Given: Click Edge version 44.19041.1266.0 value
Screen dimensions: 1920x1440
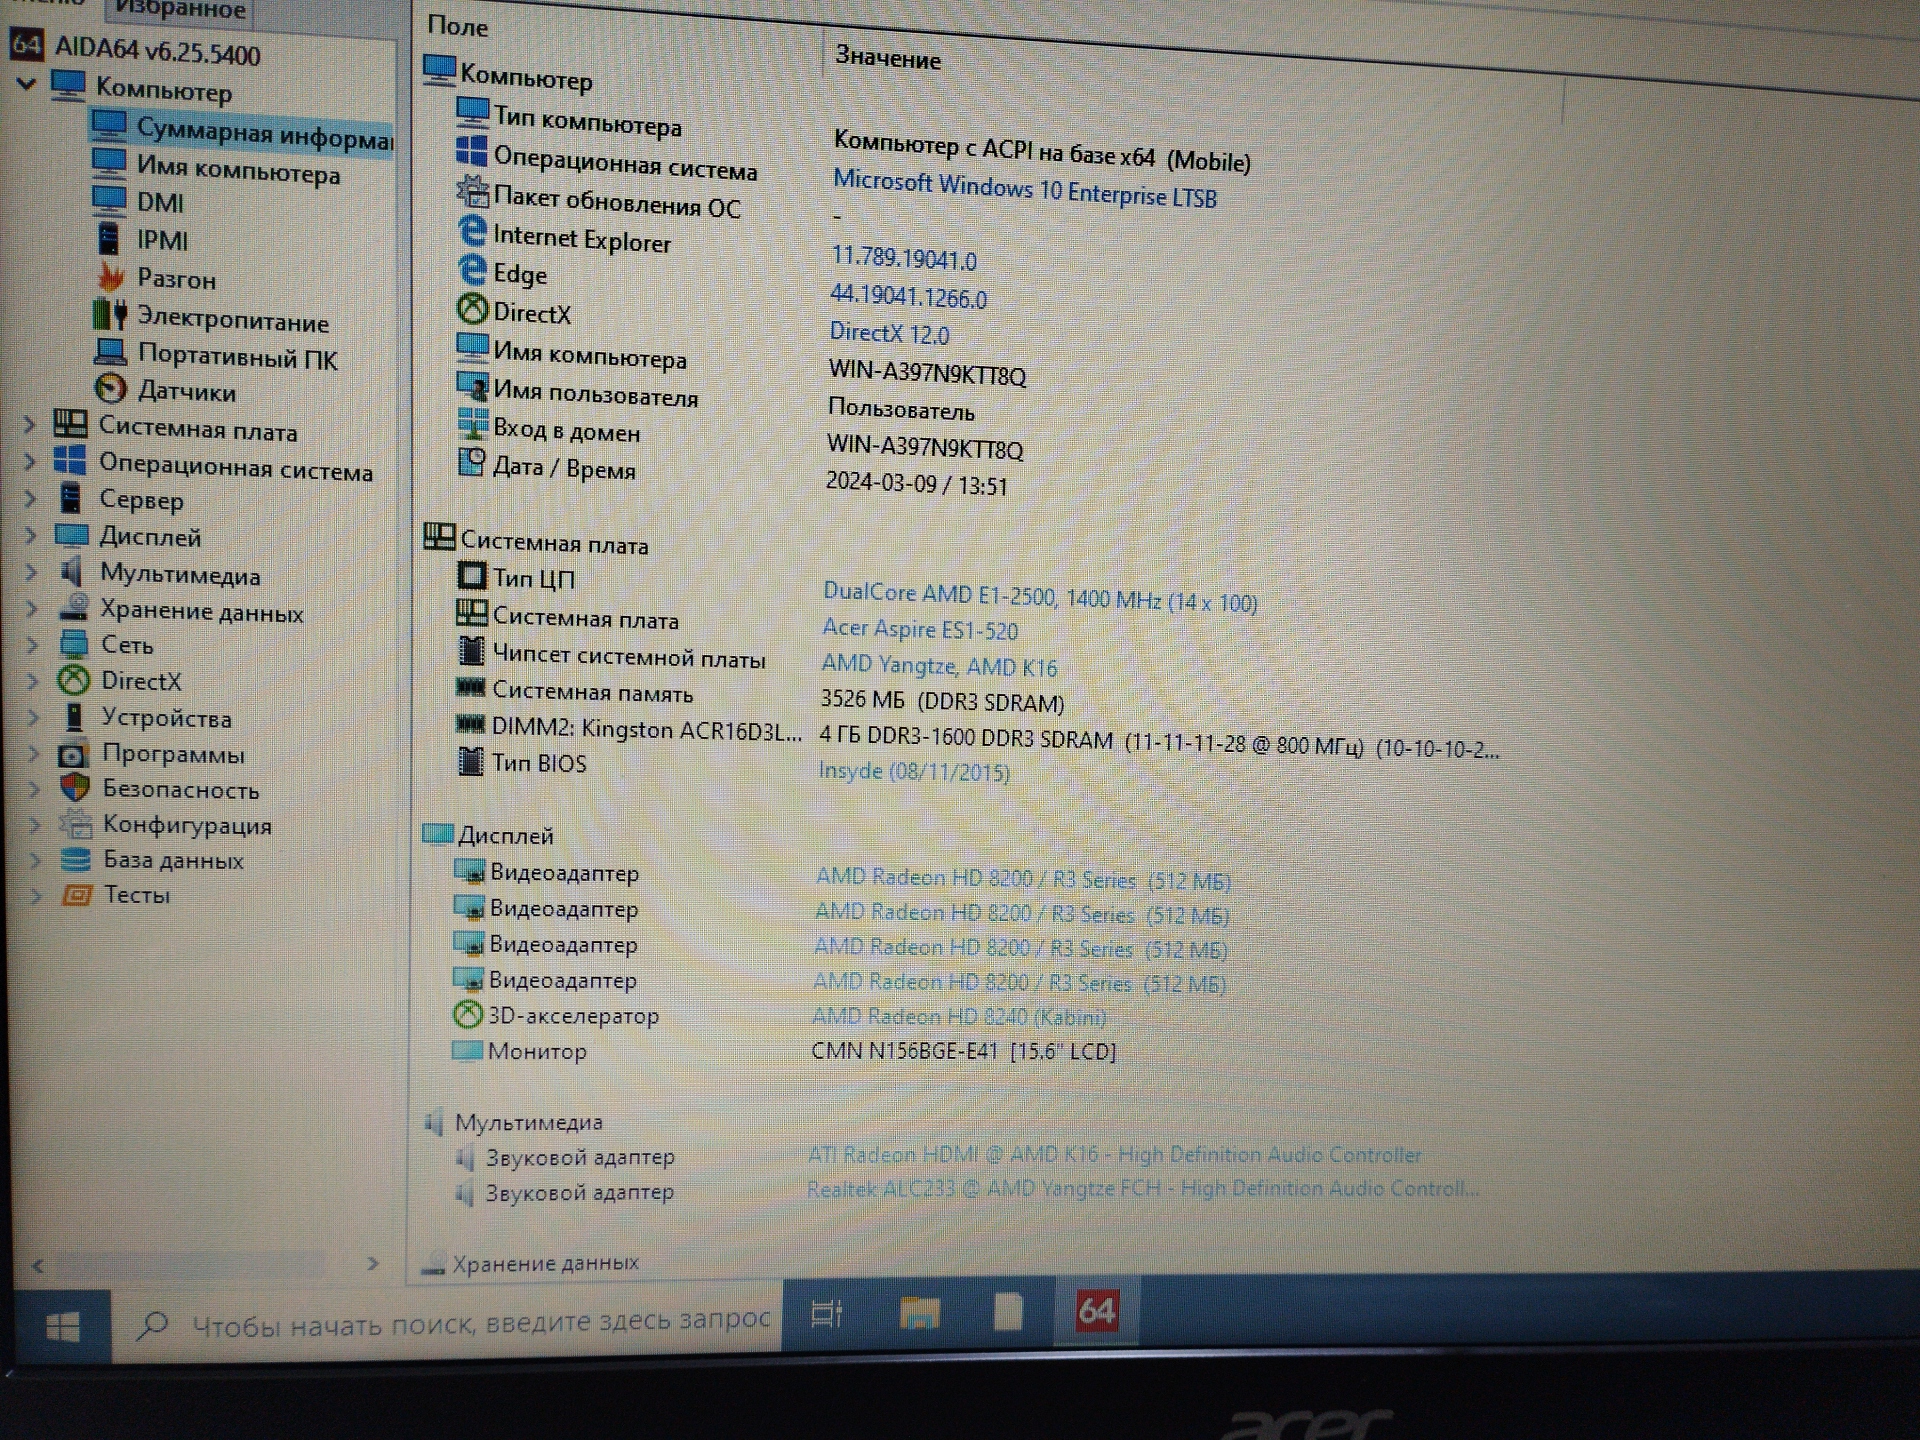Looking at the screenshot, I should click(908, 296).
